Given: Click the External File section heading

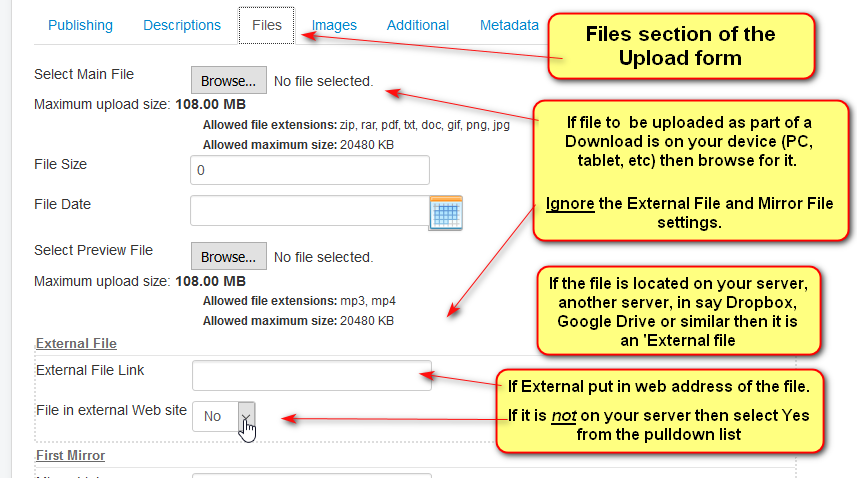Looking at the screenshot, I should pyautogui.click(x=76, y=343).
